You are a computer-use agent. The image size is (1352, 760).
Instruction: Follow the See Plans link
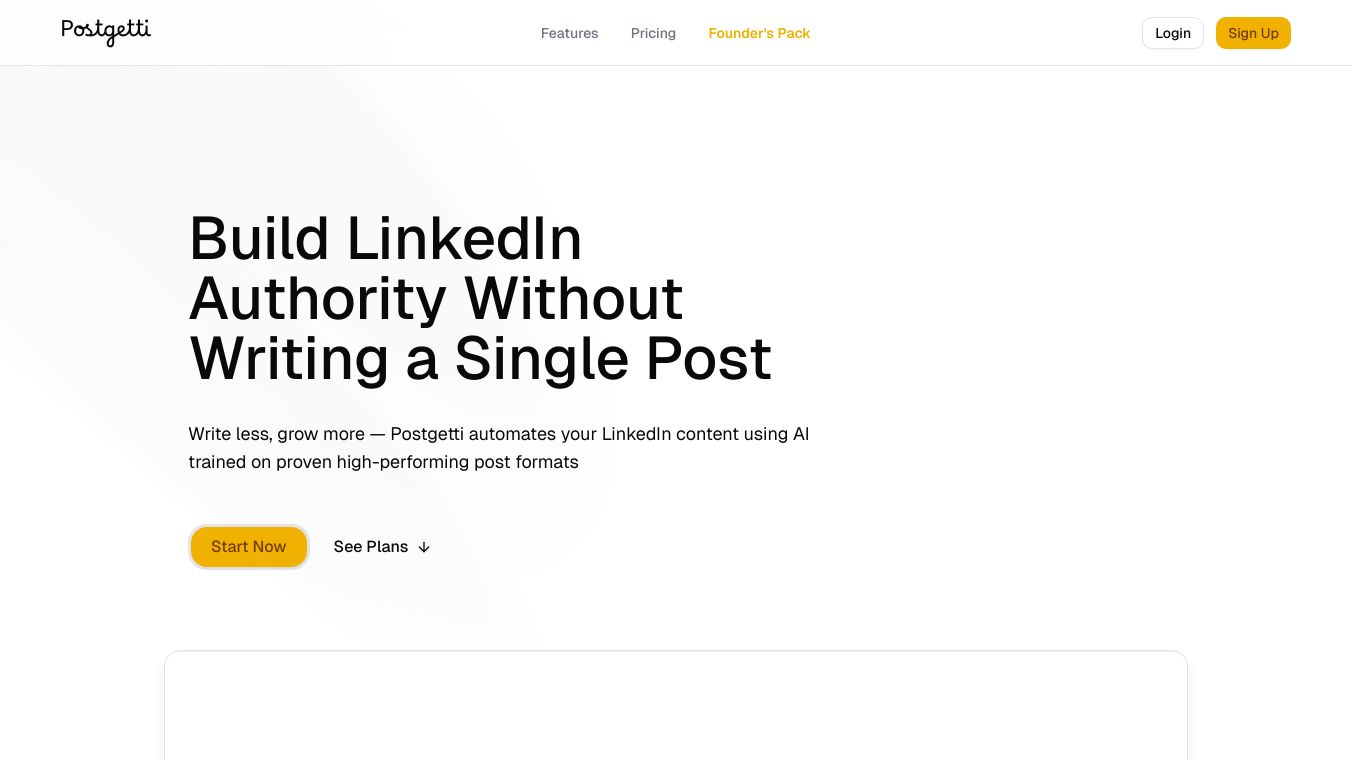(x=371, y=547)
